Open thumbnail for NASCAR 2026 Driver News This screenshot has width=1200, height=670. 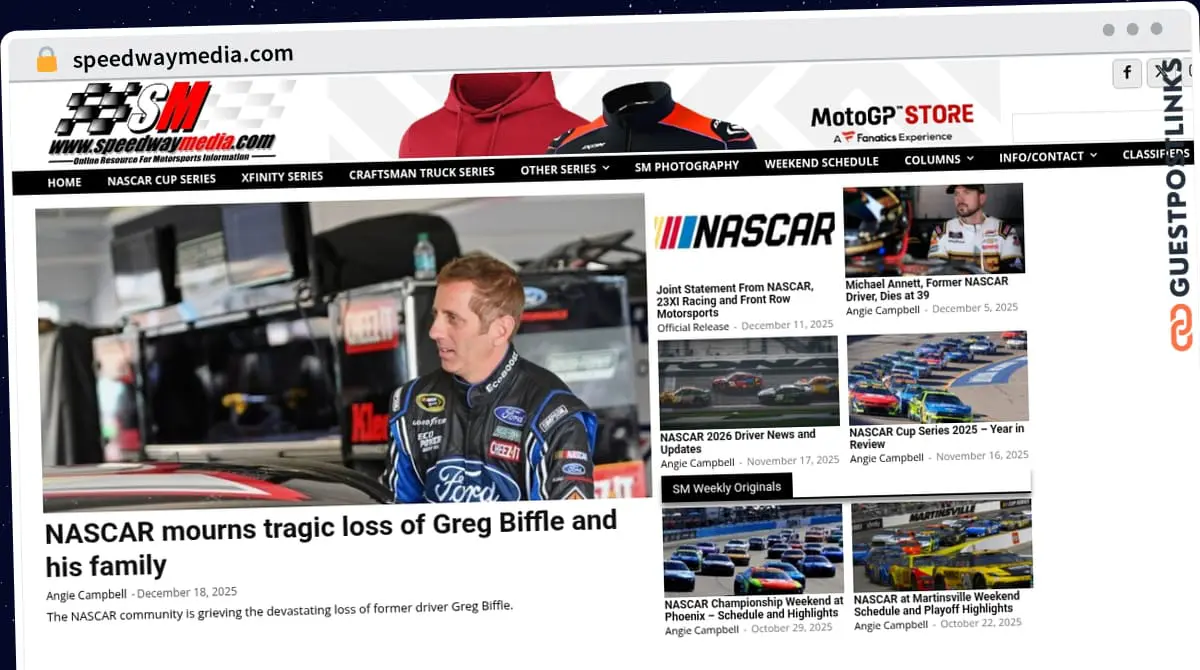749,383
